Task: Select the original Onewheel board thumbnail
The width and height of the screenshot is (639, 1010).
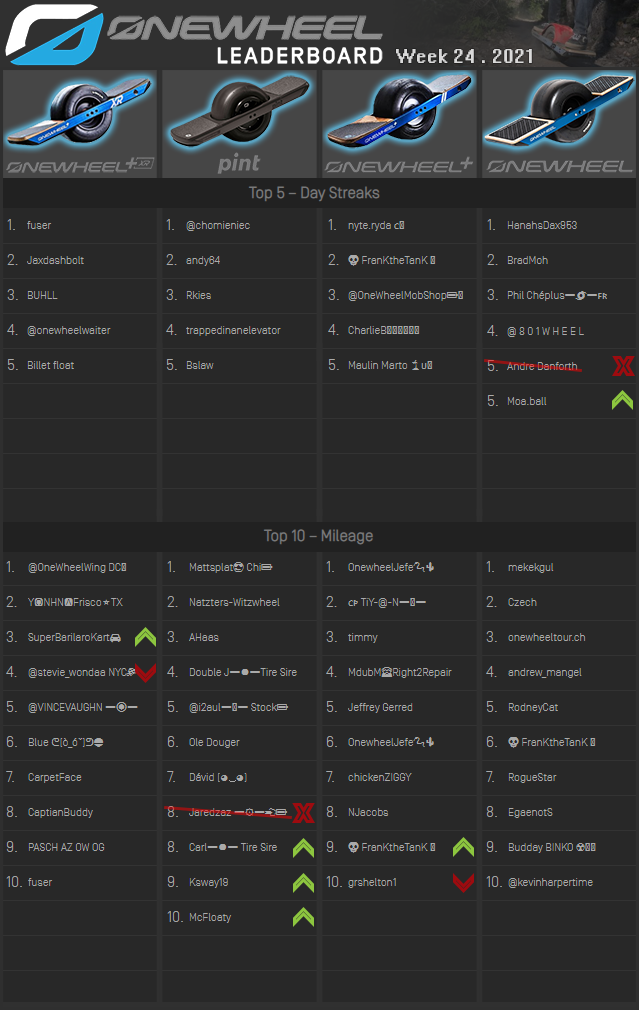Action: (558, 124)
